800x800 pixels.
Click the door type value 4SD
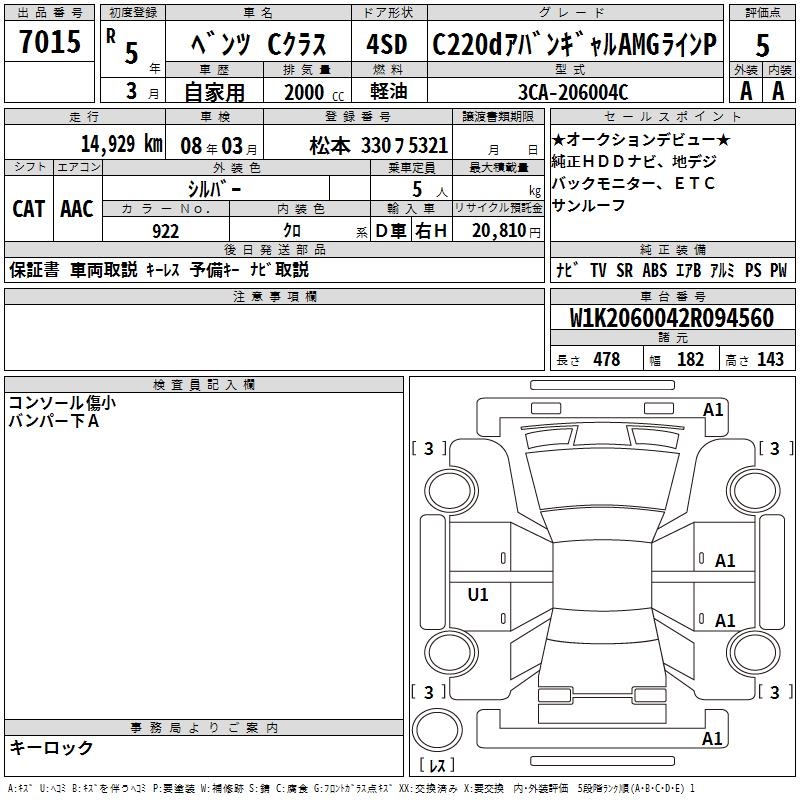(387, 45)
